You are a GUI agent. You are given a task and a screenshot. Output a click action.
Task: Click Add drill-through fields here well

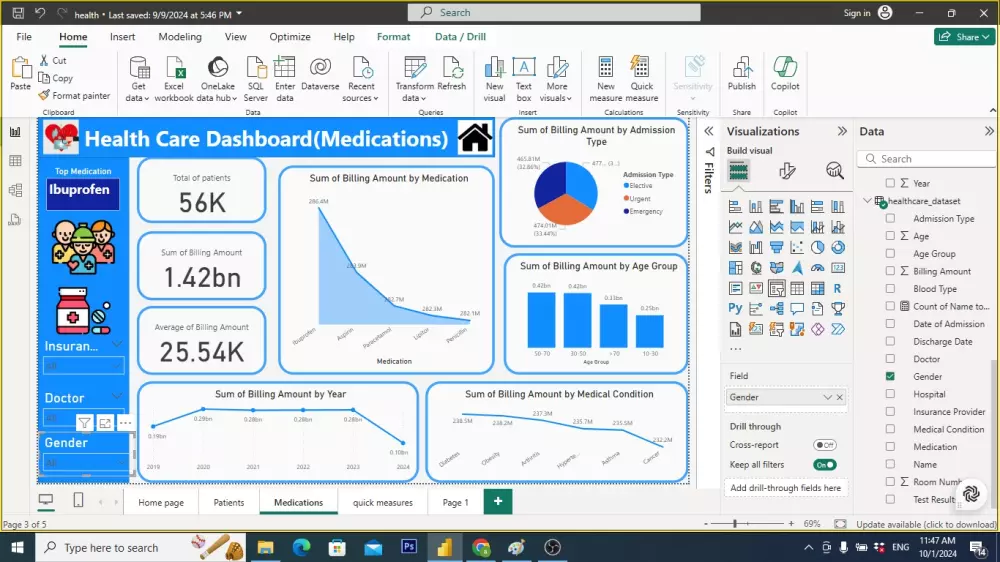click(785, 487)
